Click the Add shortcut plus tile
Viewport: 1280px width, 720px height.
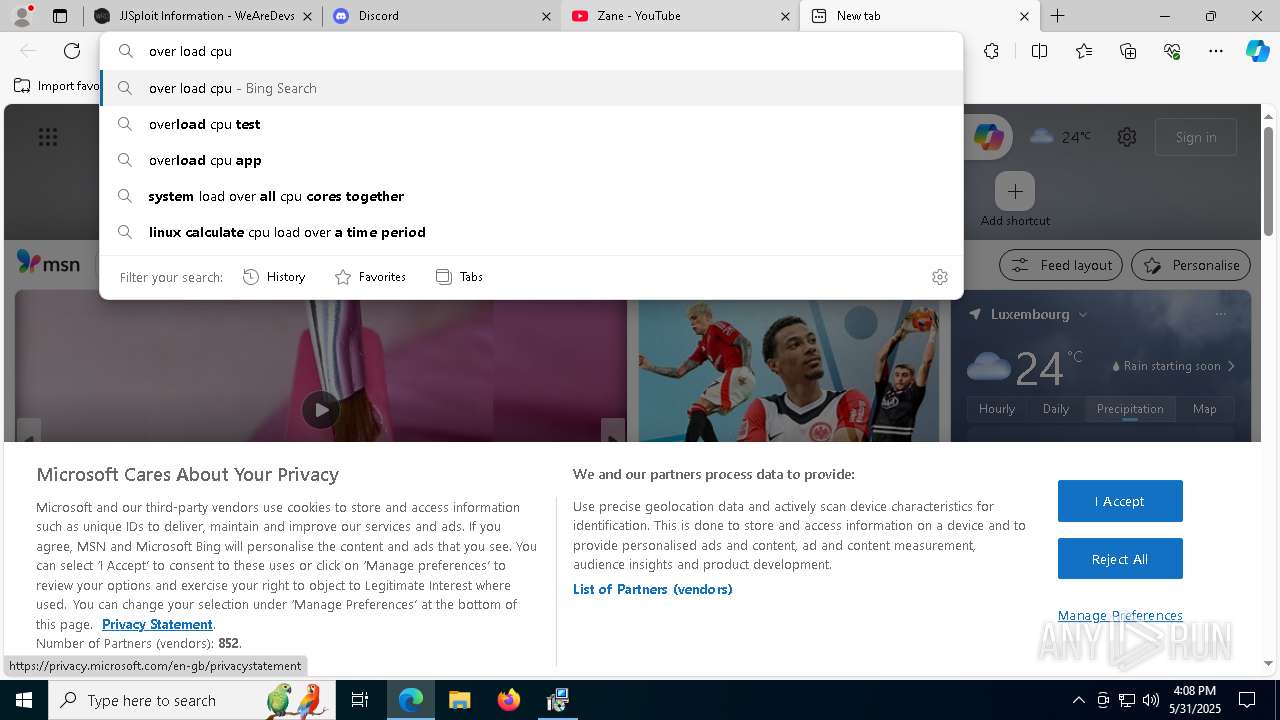point(1015,191)
